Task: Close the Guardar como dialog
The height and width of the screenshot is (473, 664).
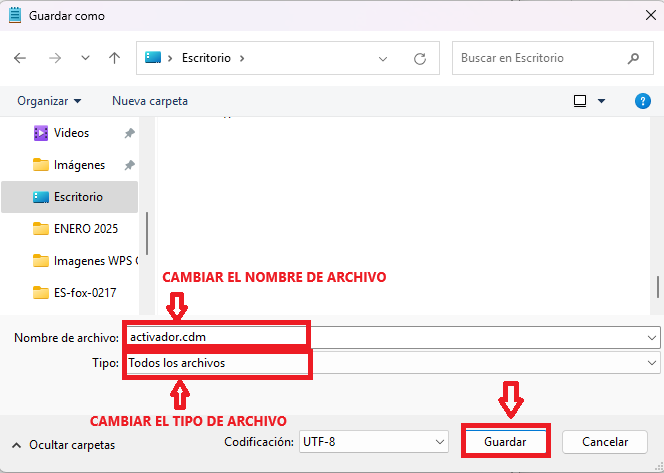Action: (x=650, y=16)
